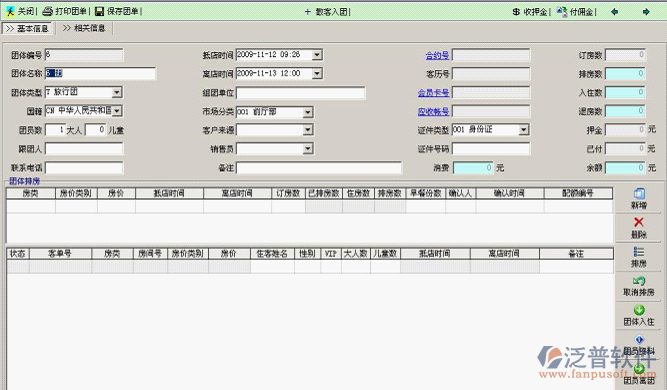Click the 房价类别 header in 团体排房 table

[76, 193]
